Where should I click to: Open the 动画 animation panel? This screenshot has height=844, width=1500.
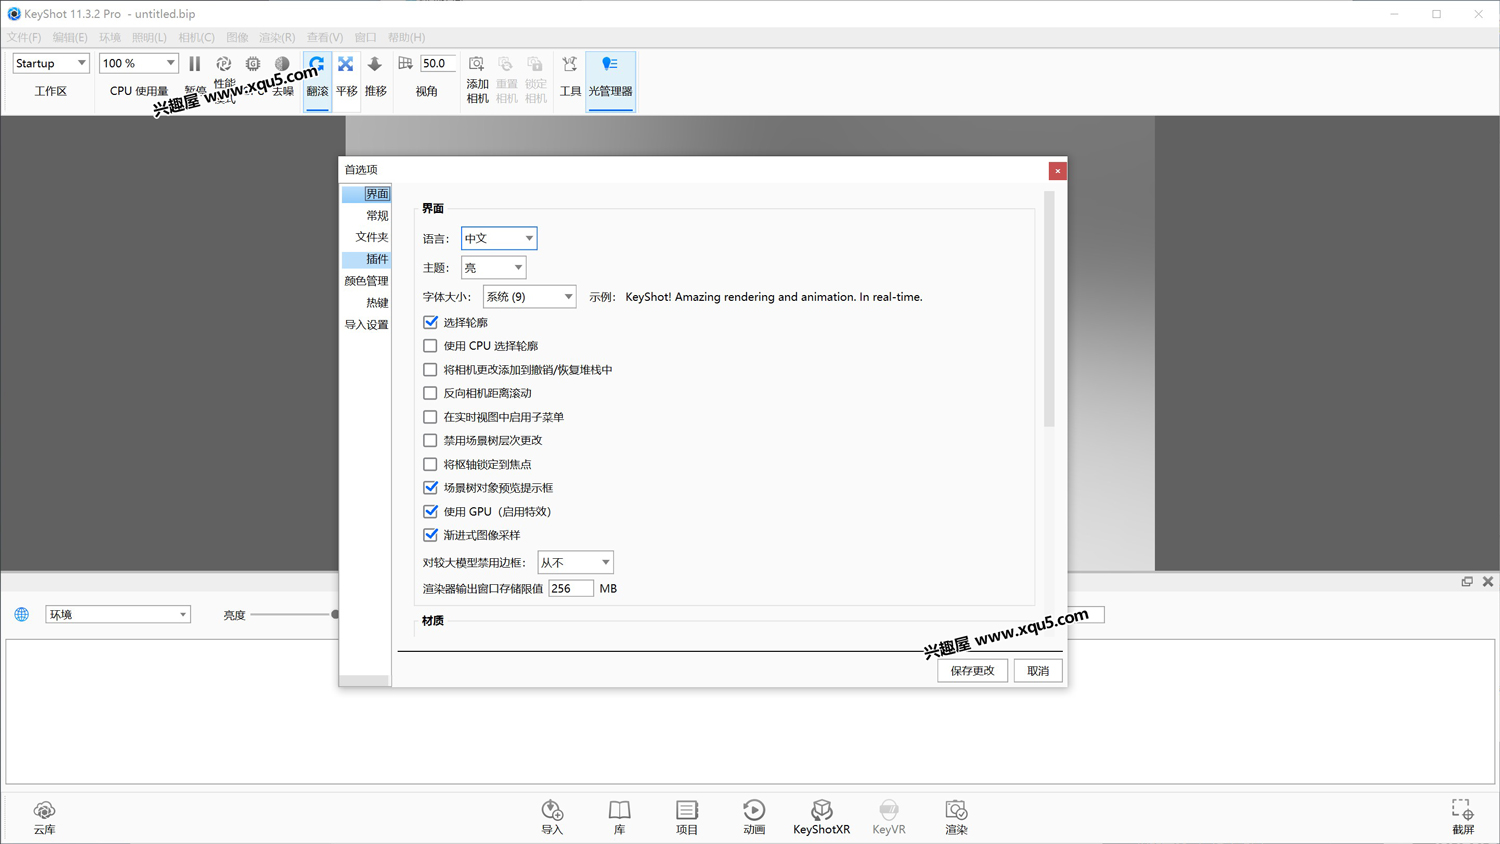click(x=754, y=816)
